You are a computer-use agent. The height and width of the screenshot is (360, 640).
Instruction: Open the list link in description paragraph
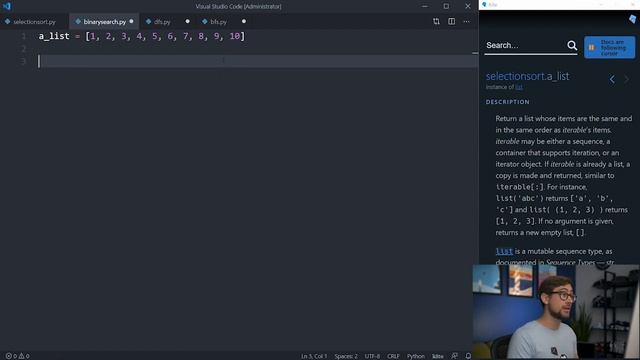[x=504, y=251]
